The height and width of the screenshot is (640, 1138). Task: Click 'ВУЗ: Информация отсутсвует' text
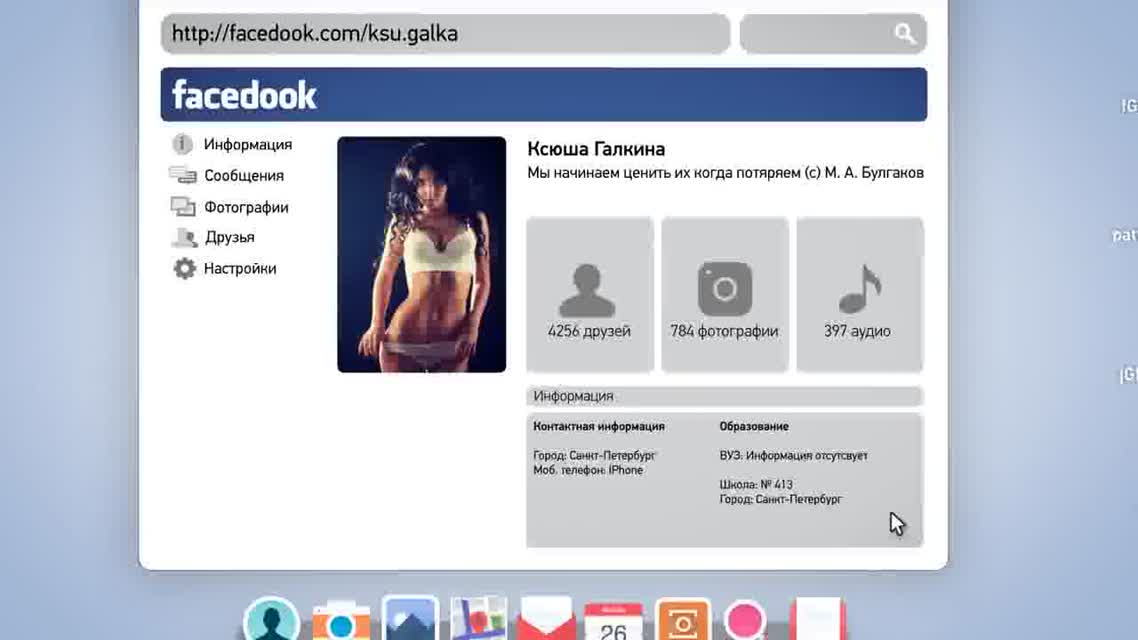point(793,456)
